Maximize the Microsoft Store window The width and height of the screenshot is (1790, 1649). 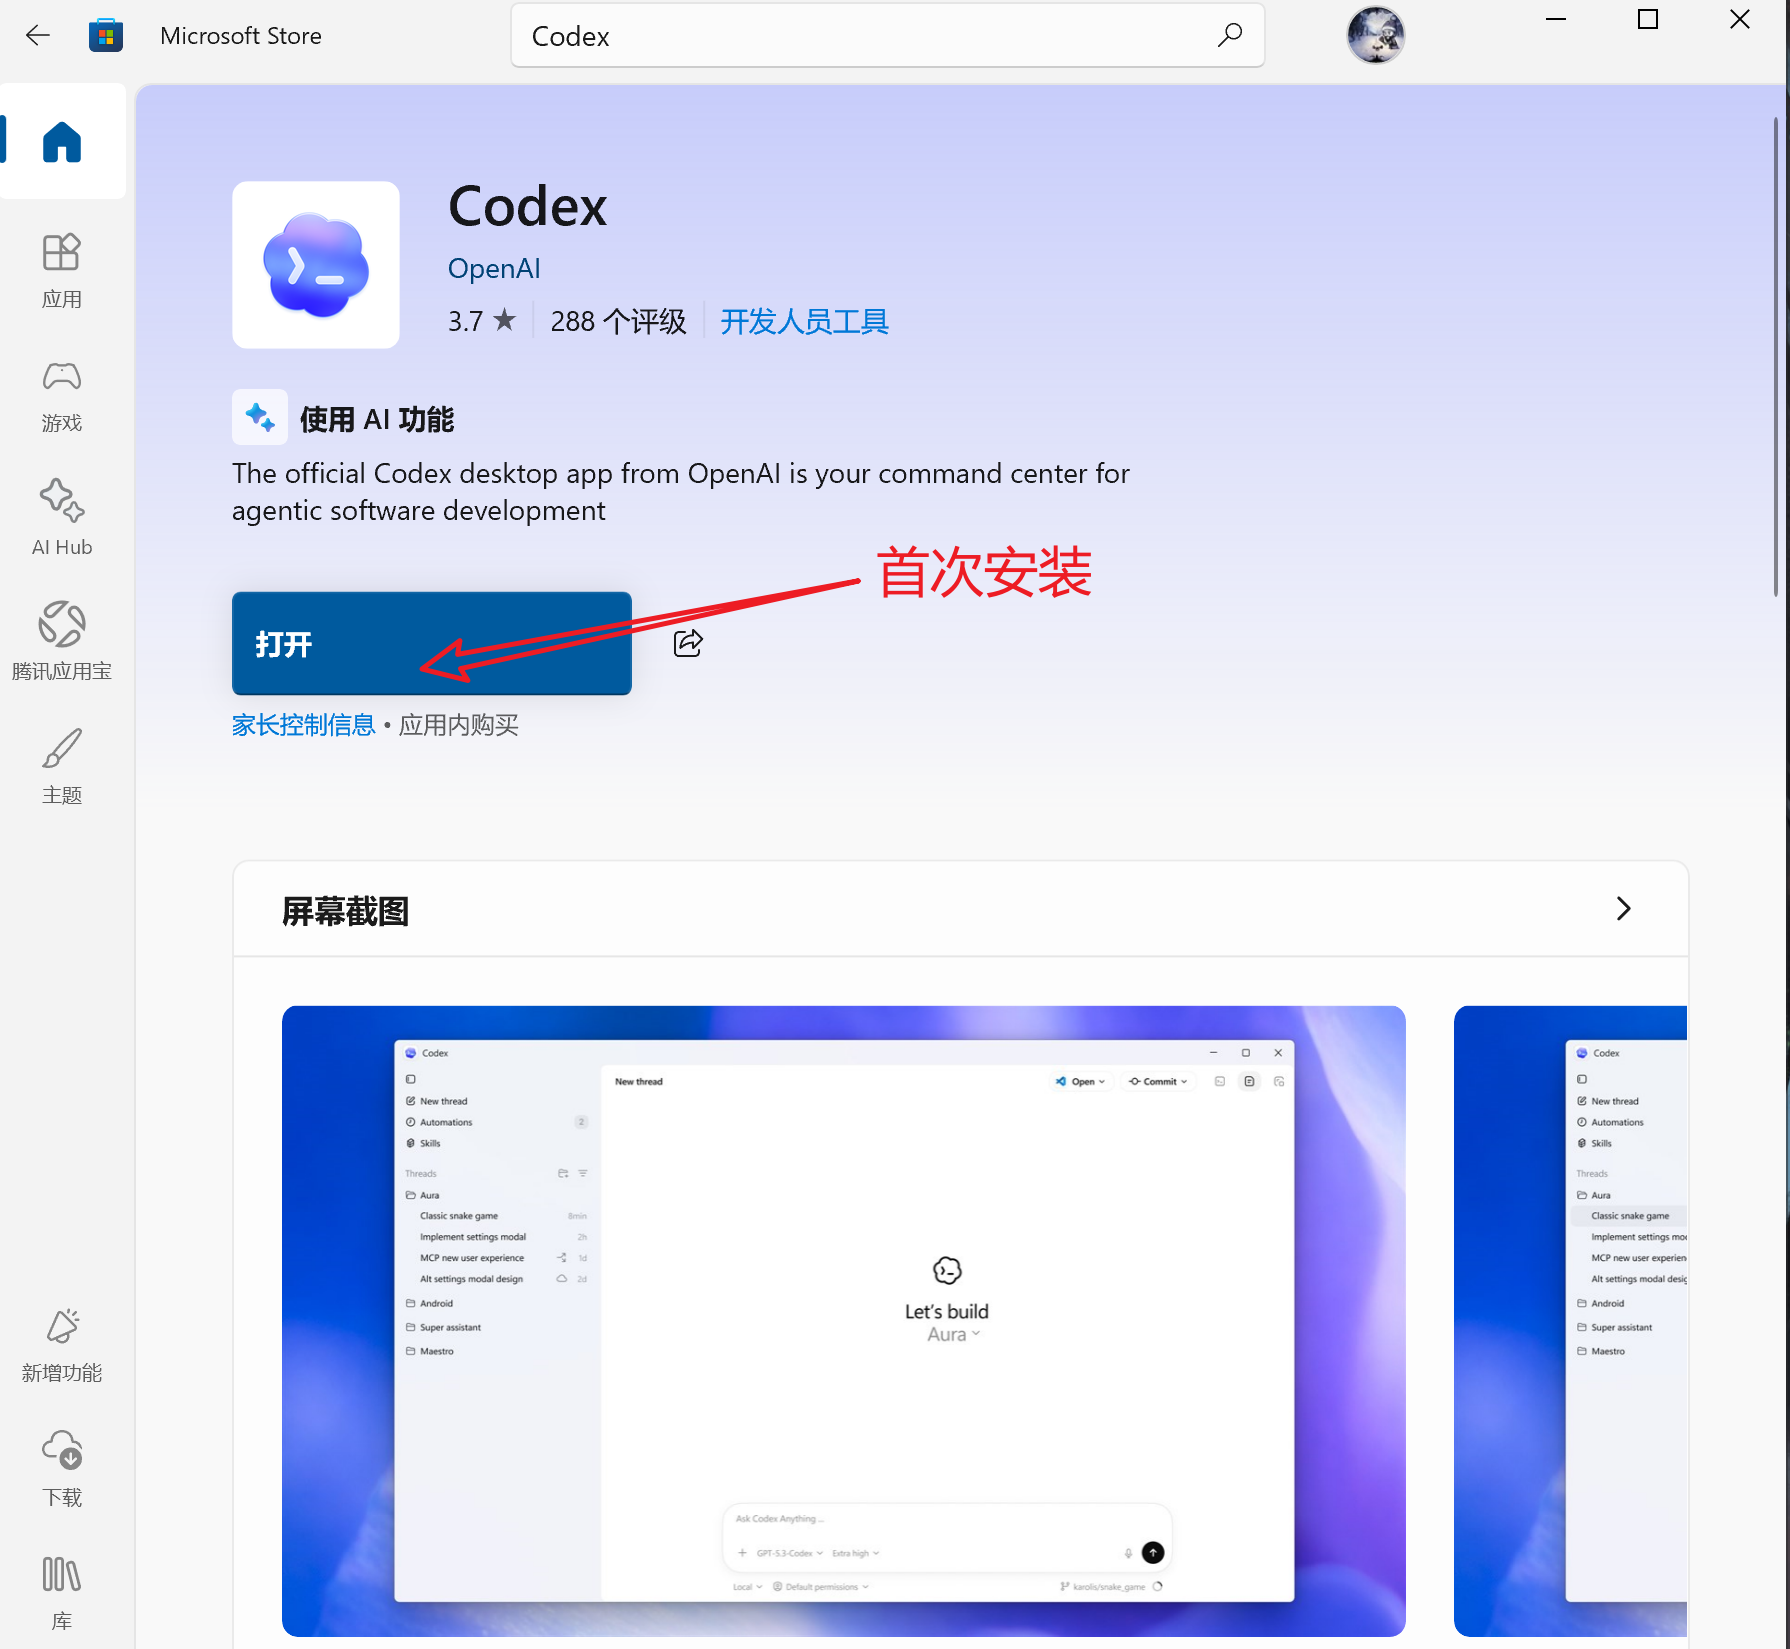(x=1648, y=20)
